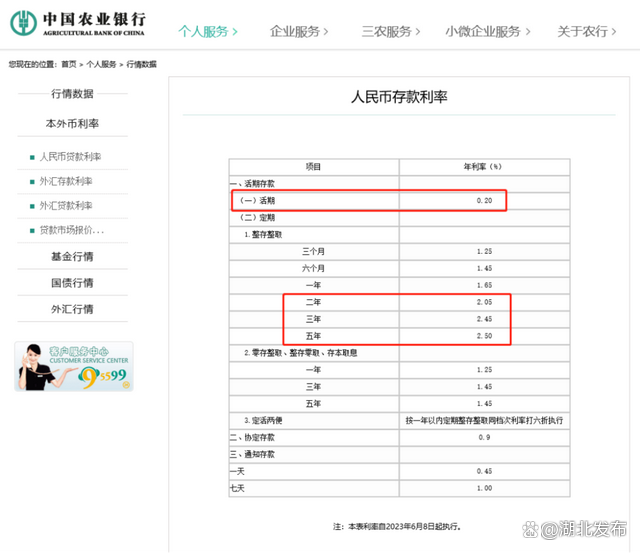This screenshot has height=553, width=640.
Task: Open the 贷款市场报价 sidebar link
Action: click(72, 230)
